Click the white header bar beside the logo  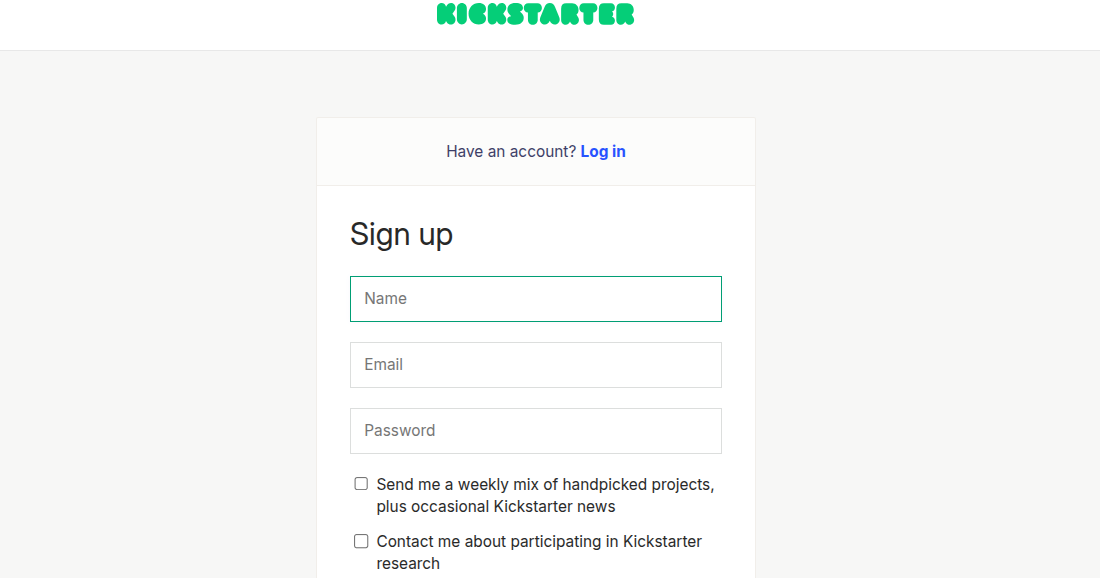pos(210,25)
